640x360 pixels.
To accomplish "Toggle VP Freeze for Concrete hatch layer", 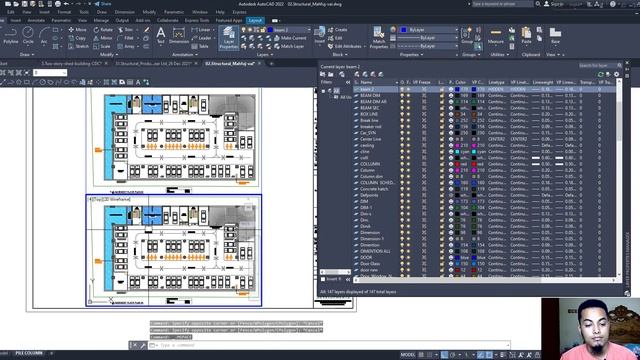I will coord(424,189).
